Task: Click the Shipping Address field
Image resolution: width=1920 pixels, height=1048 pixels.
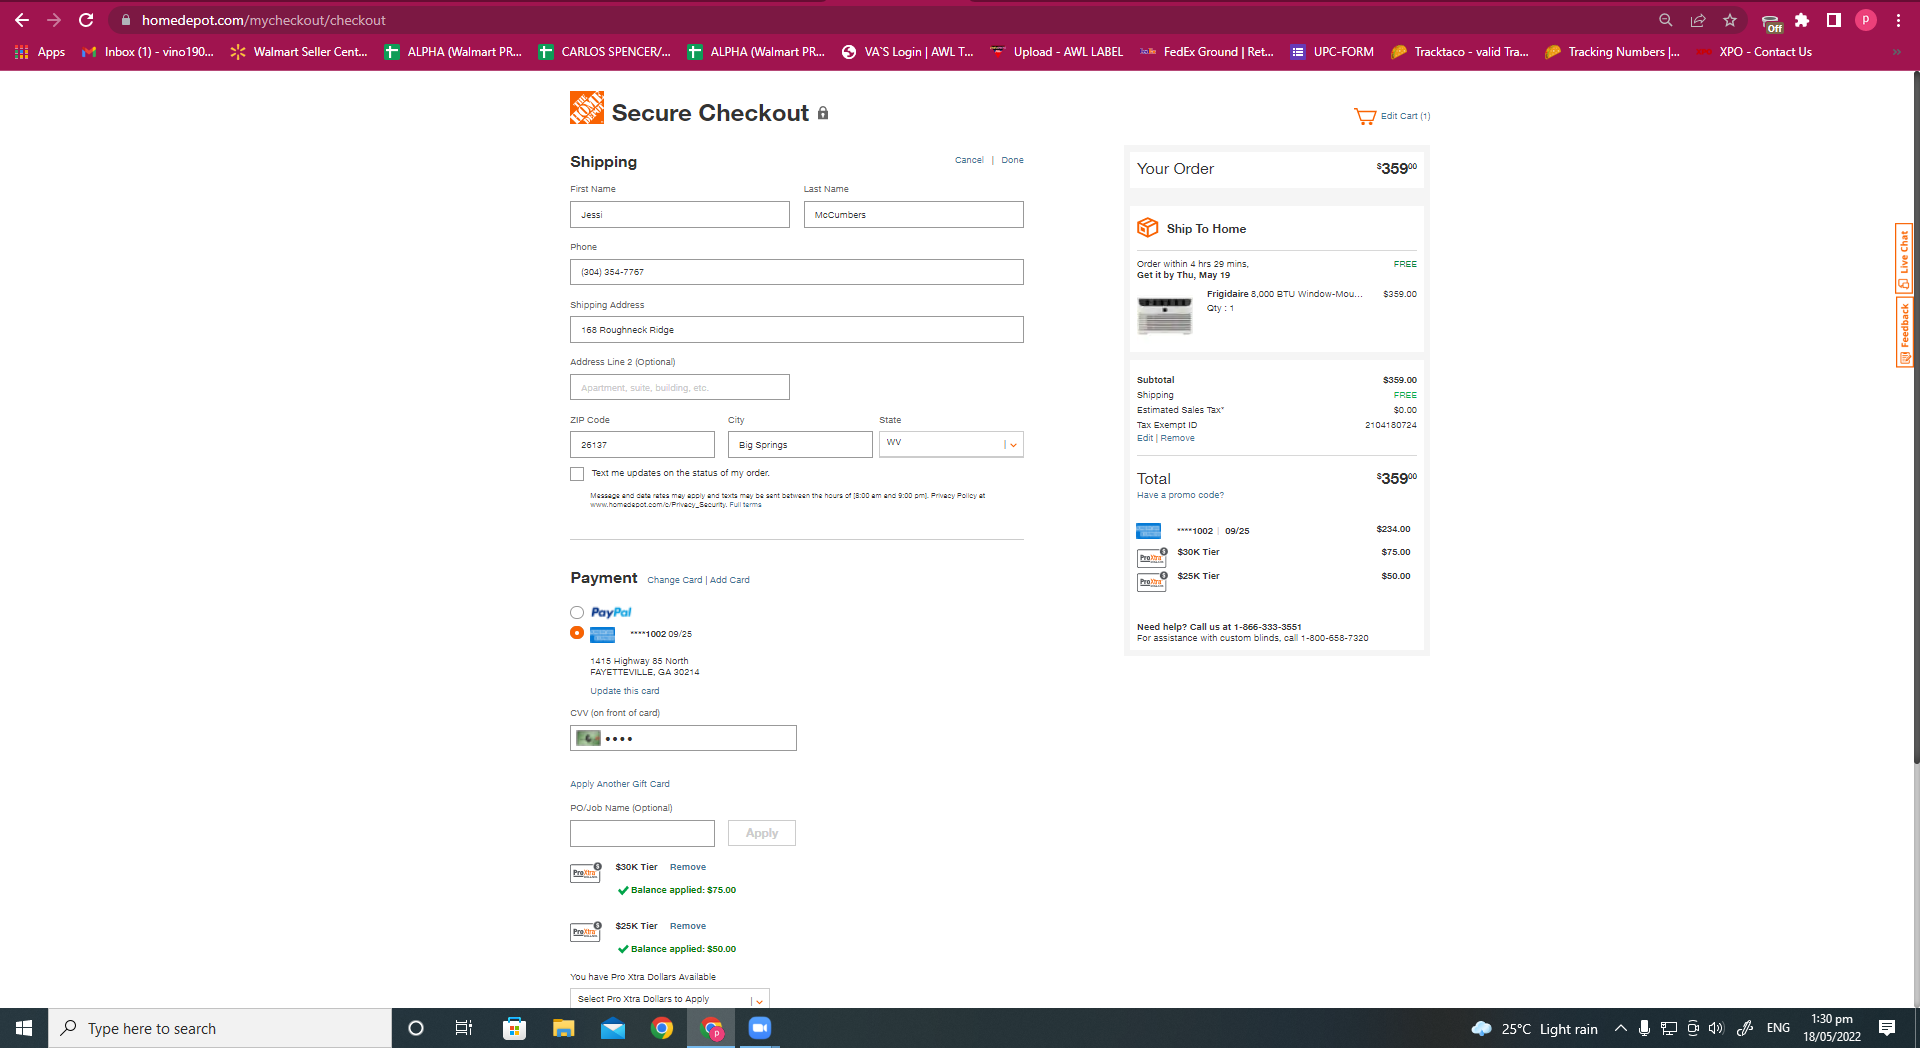Action: click(797, 329)
